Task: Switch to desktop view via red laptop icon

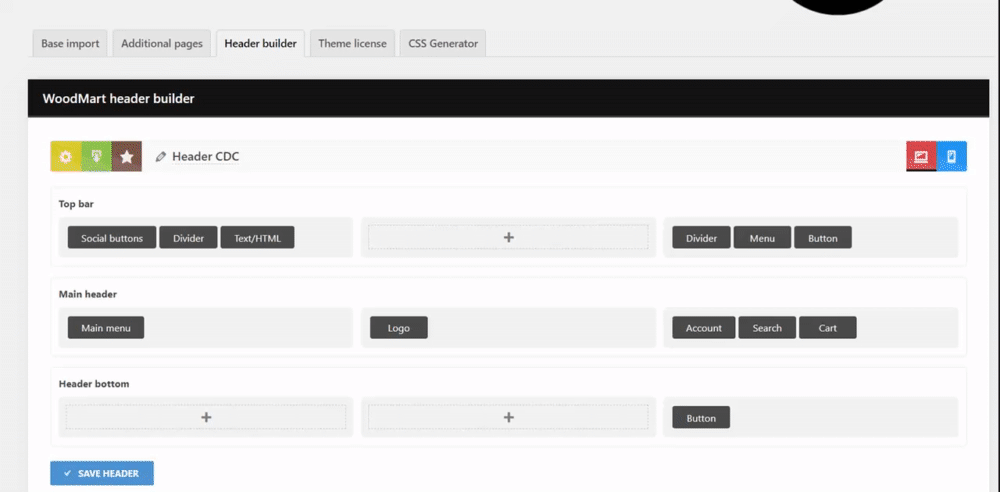Action: [x=921, y=156]
